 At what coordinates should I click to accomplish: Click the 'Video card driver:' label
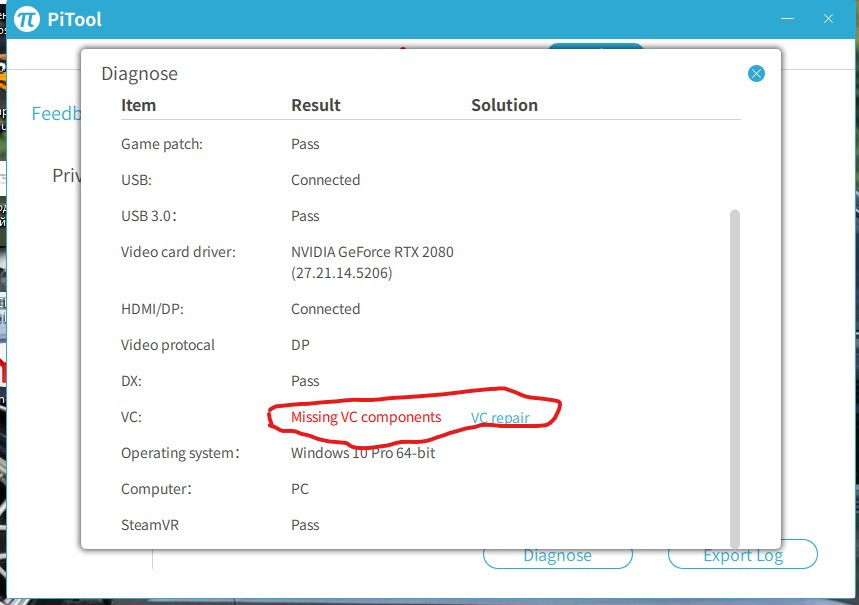click(x=178, y=252)
